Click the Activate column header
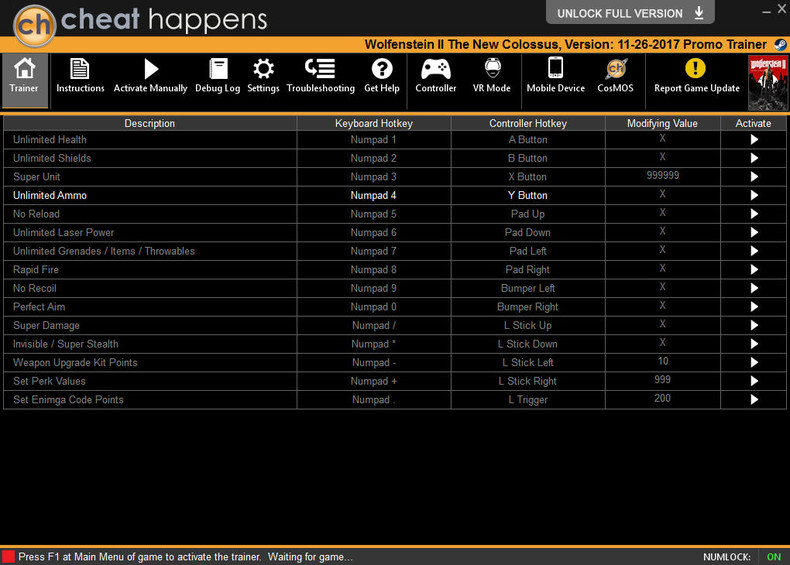 [x=753, y=123]
